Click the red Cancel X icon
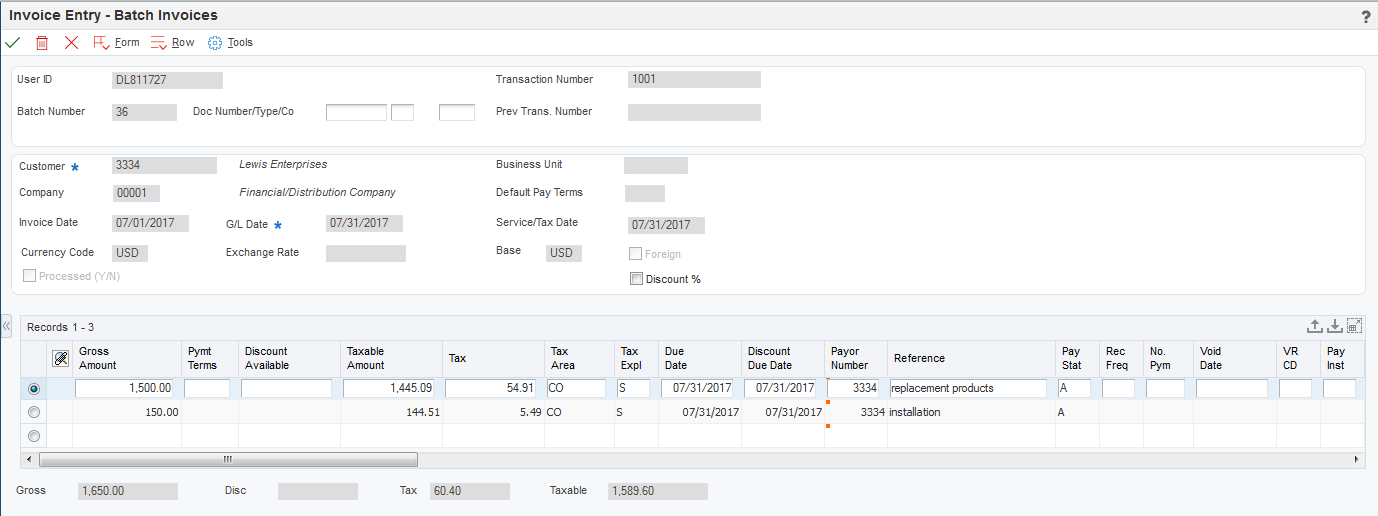The image size is (1378, 516). point(71,43)
